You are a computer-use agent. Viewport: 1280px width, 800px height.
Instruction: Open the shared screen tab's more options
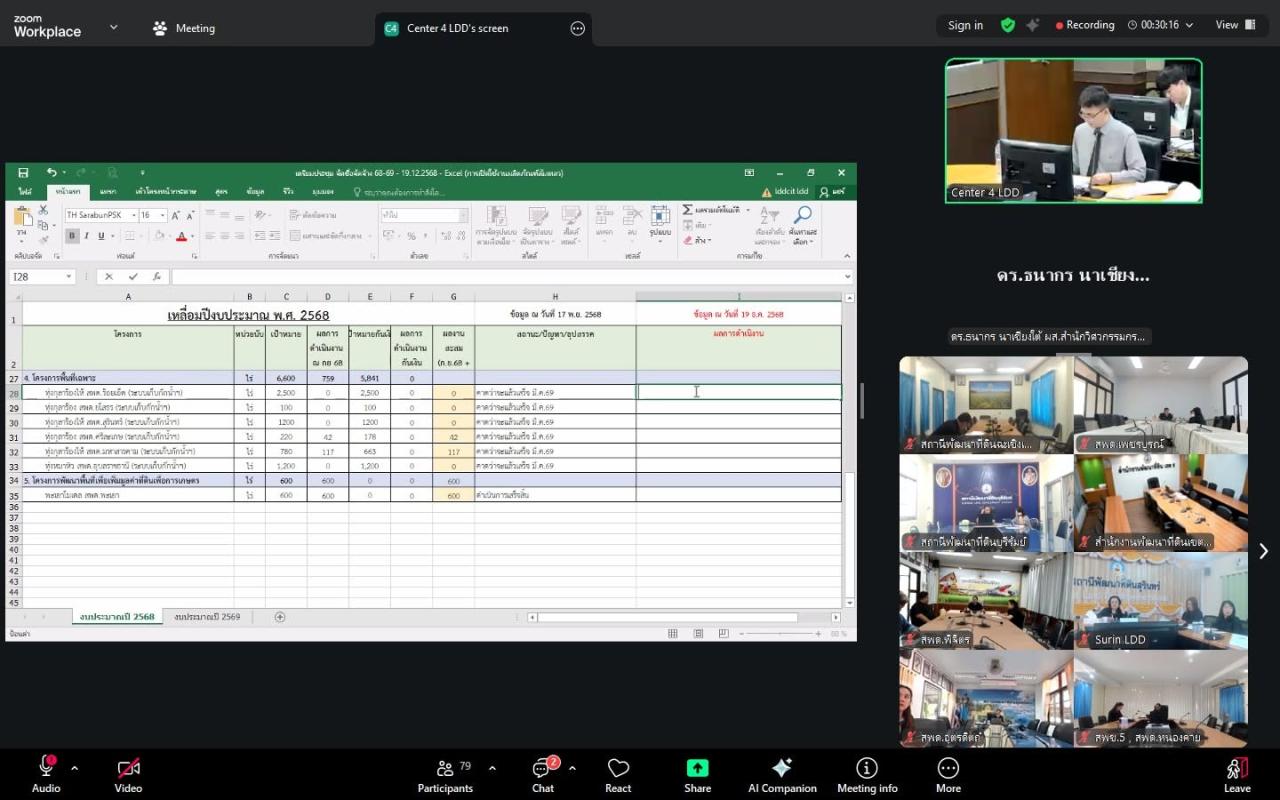coord(577,28)
